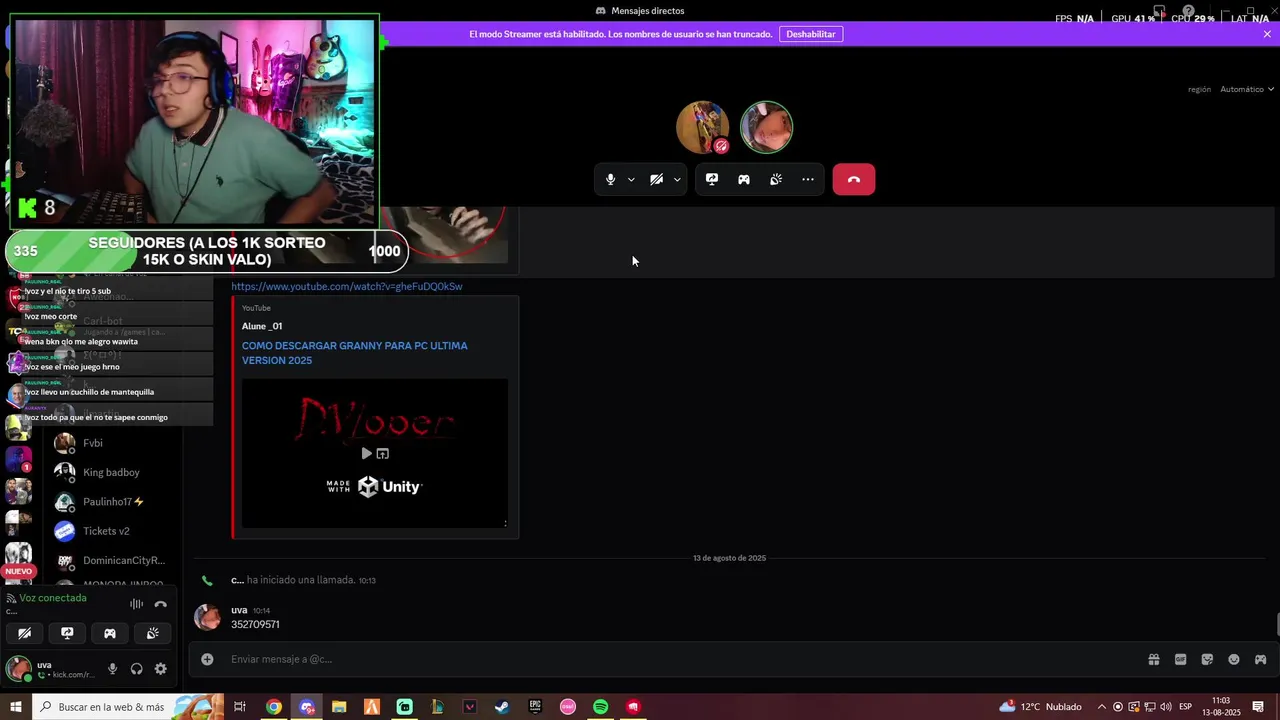Open Task View on taskbar

pyautogui.click(x=240, y=707)
